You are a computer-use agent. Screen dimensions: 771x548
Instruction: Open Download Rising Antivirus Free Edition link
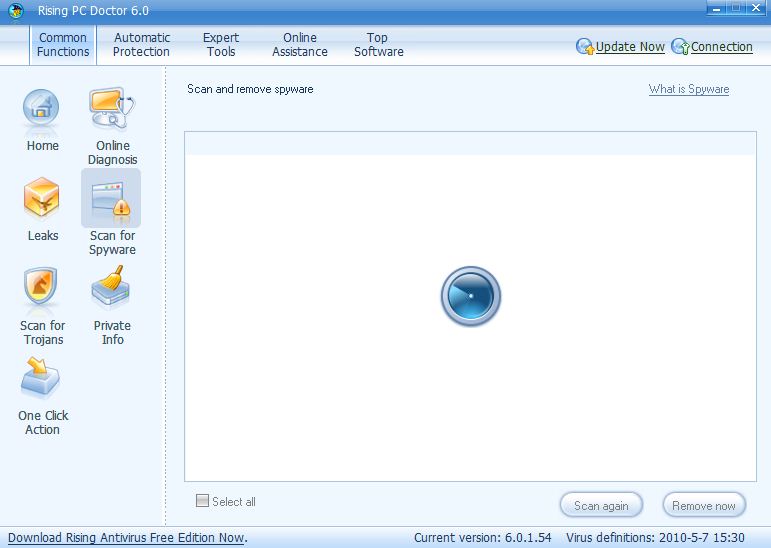pyautogui.click(x=126, y=538)
